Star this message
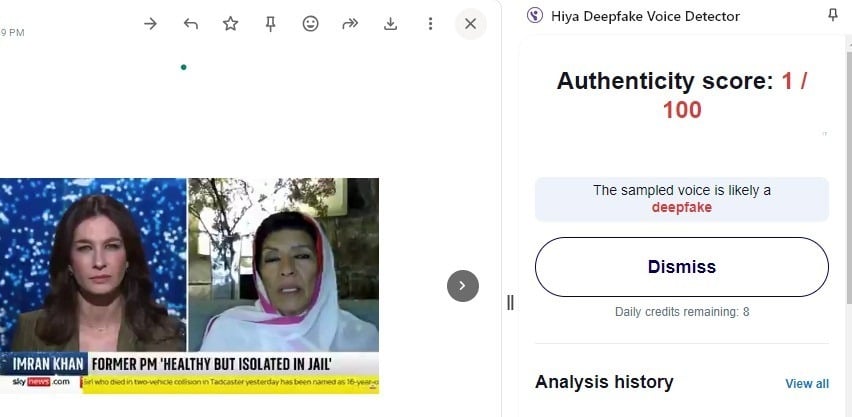 point(231,24)
